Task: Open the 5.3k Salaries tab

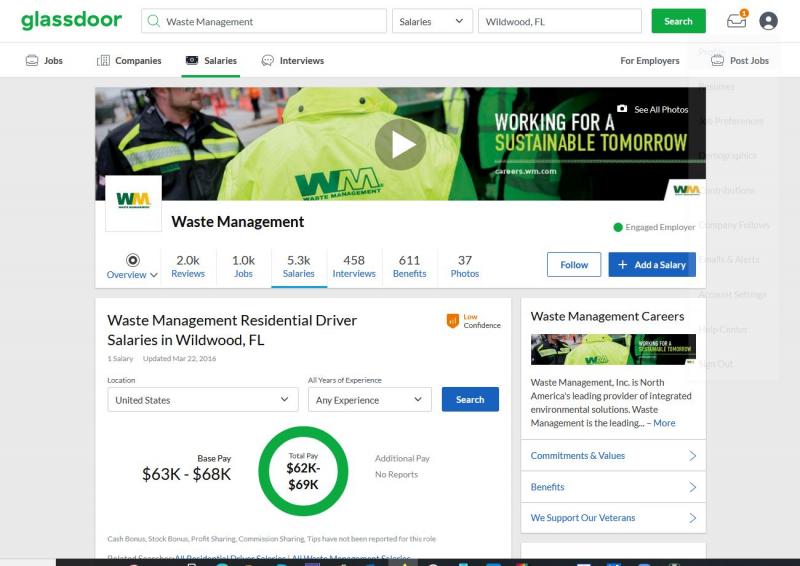Action: 299,266
